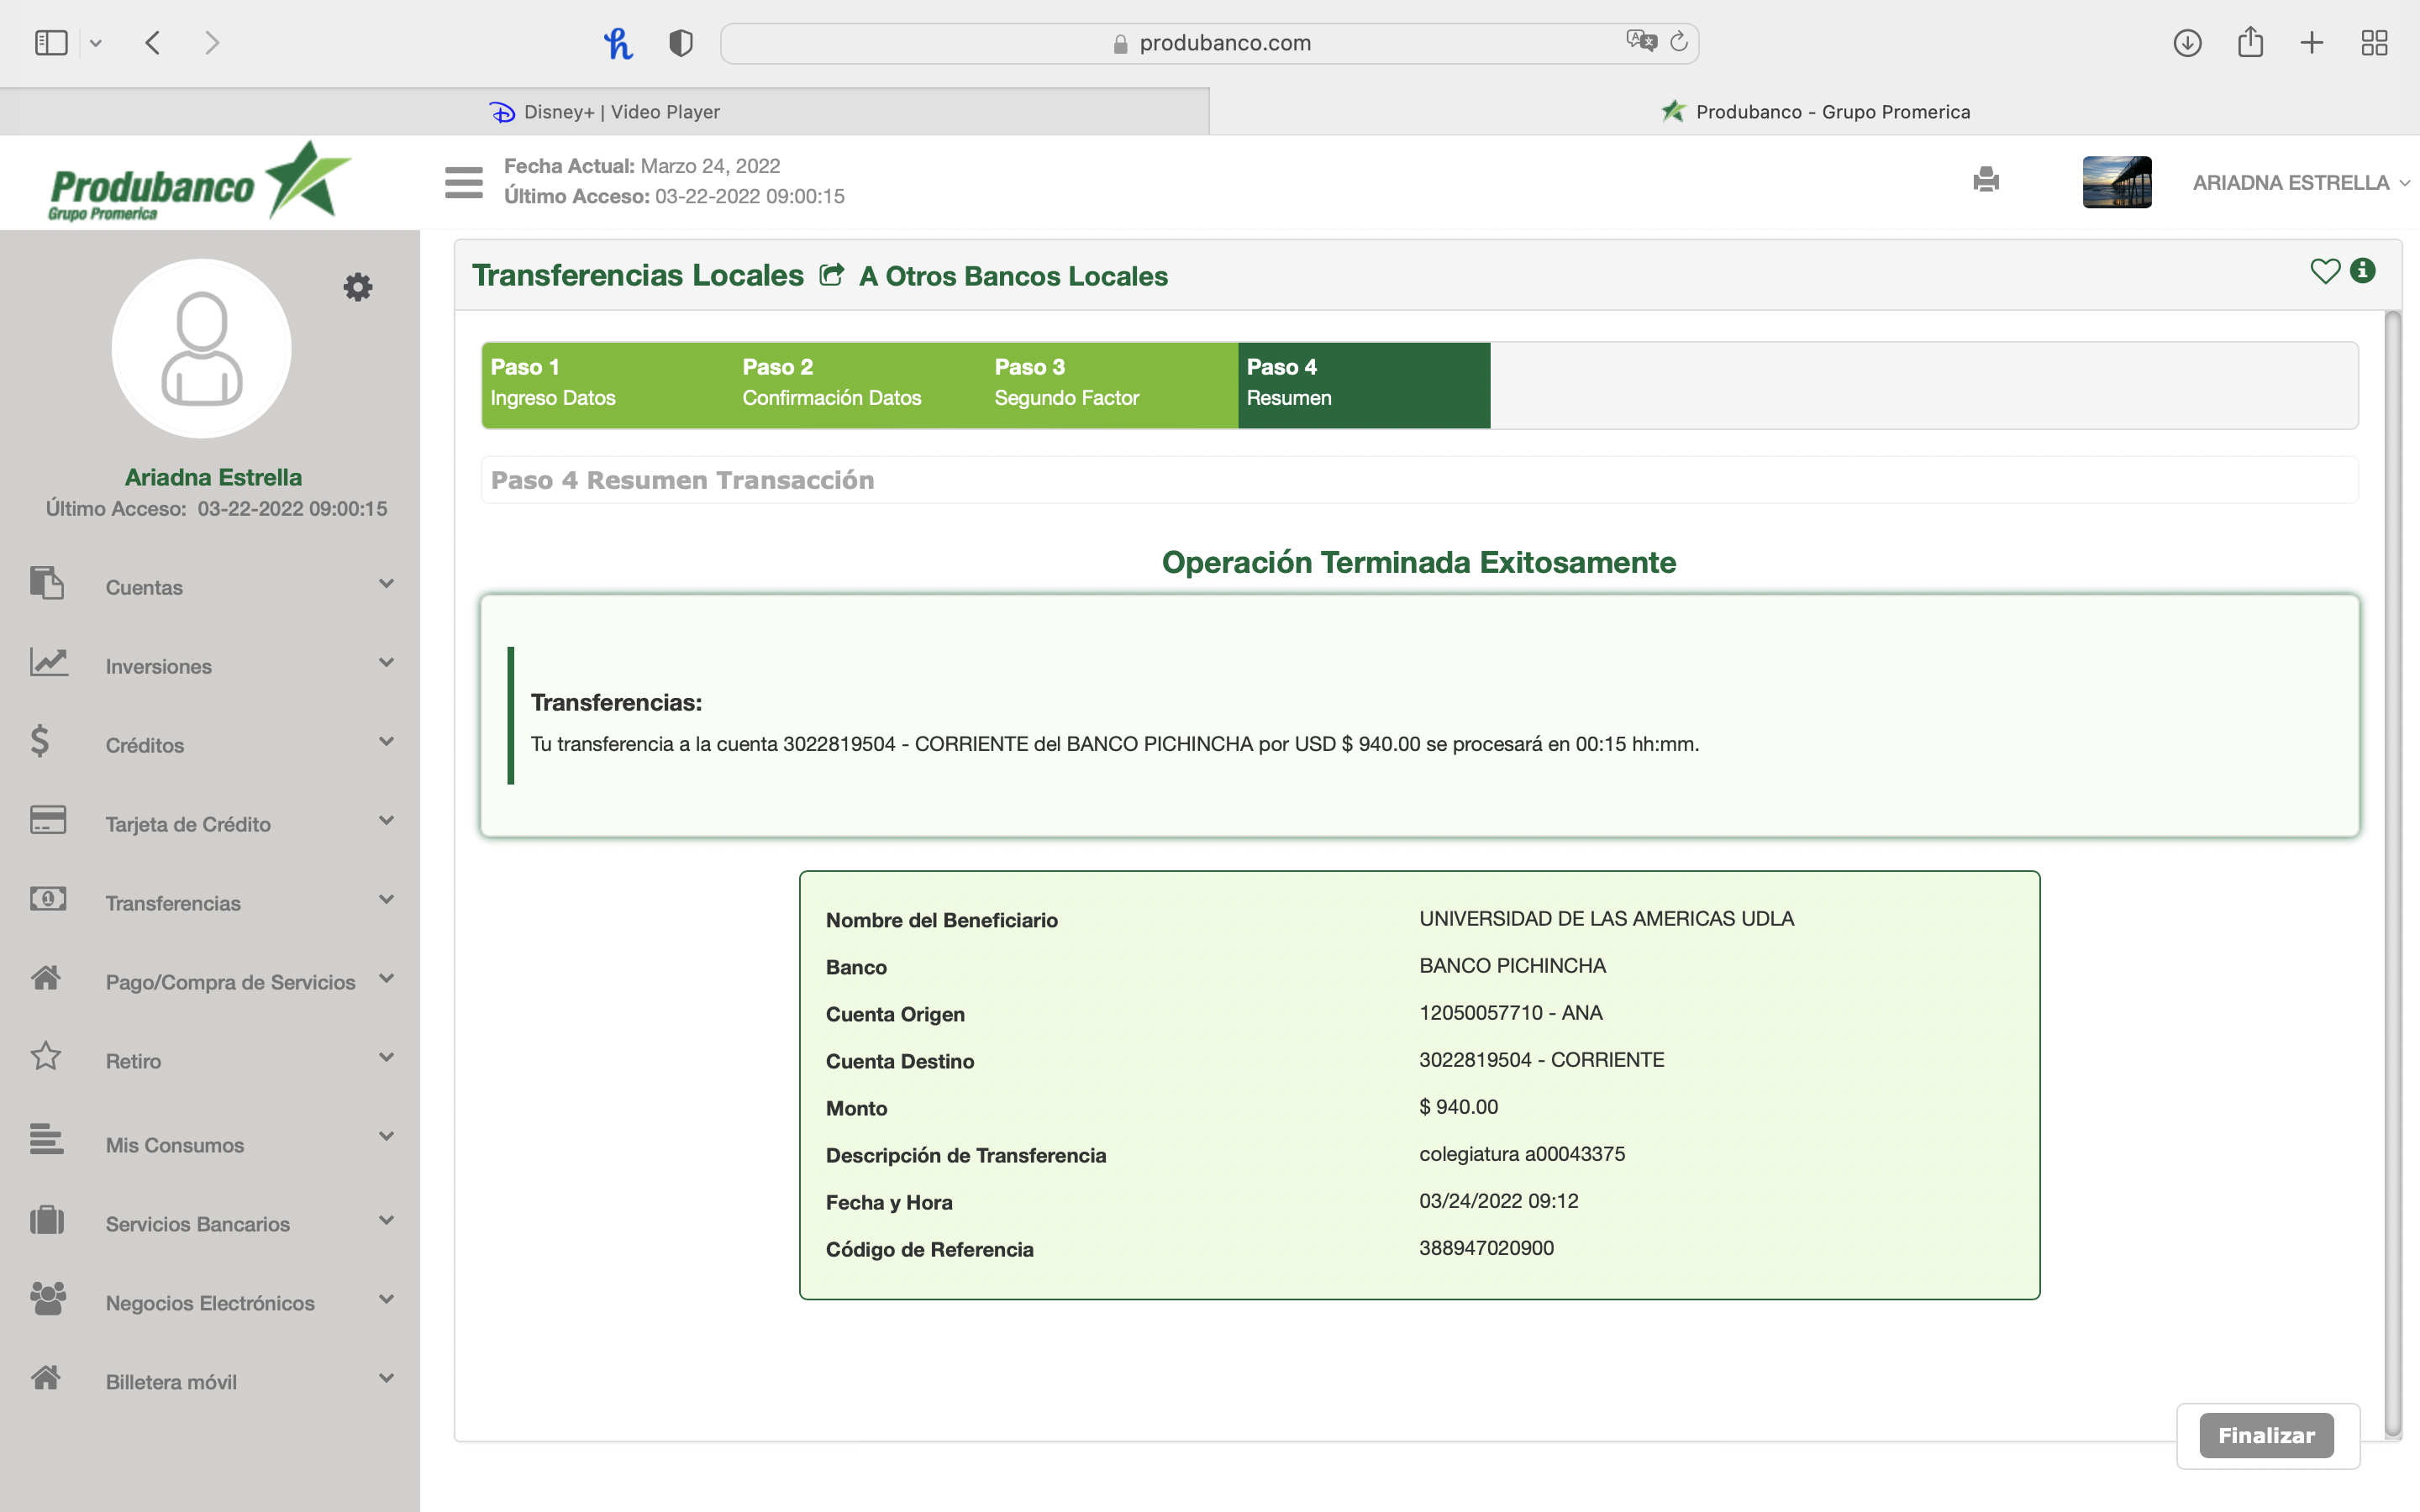The image size is (2420, 1512).
Task: Click the printer icon in header
Action: (1986, 180)
